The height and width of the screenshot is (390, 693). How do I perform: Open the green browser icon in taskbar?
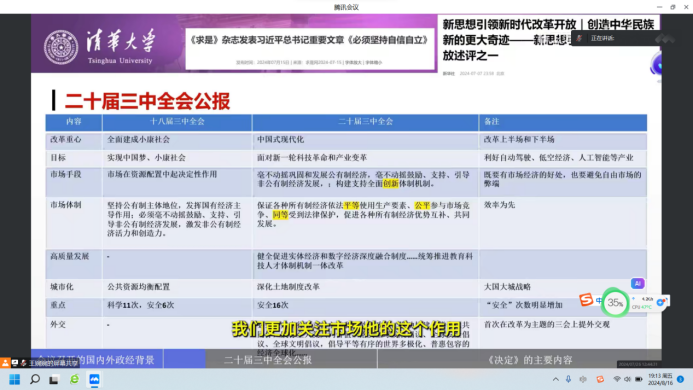74,379
